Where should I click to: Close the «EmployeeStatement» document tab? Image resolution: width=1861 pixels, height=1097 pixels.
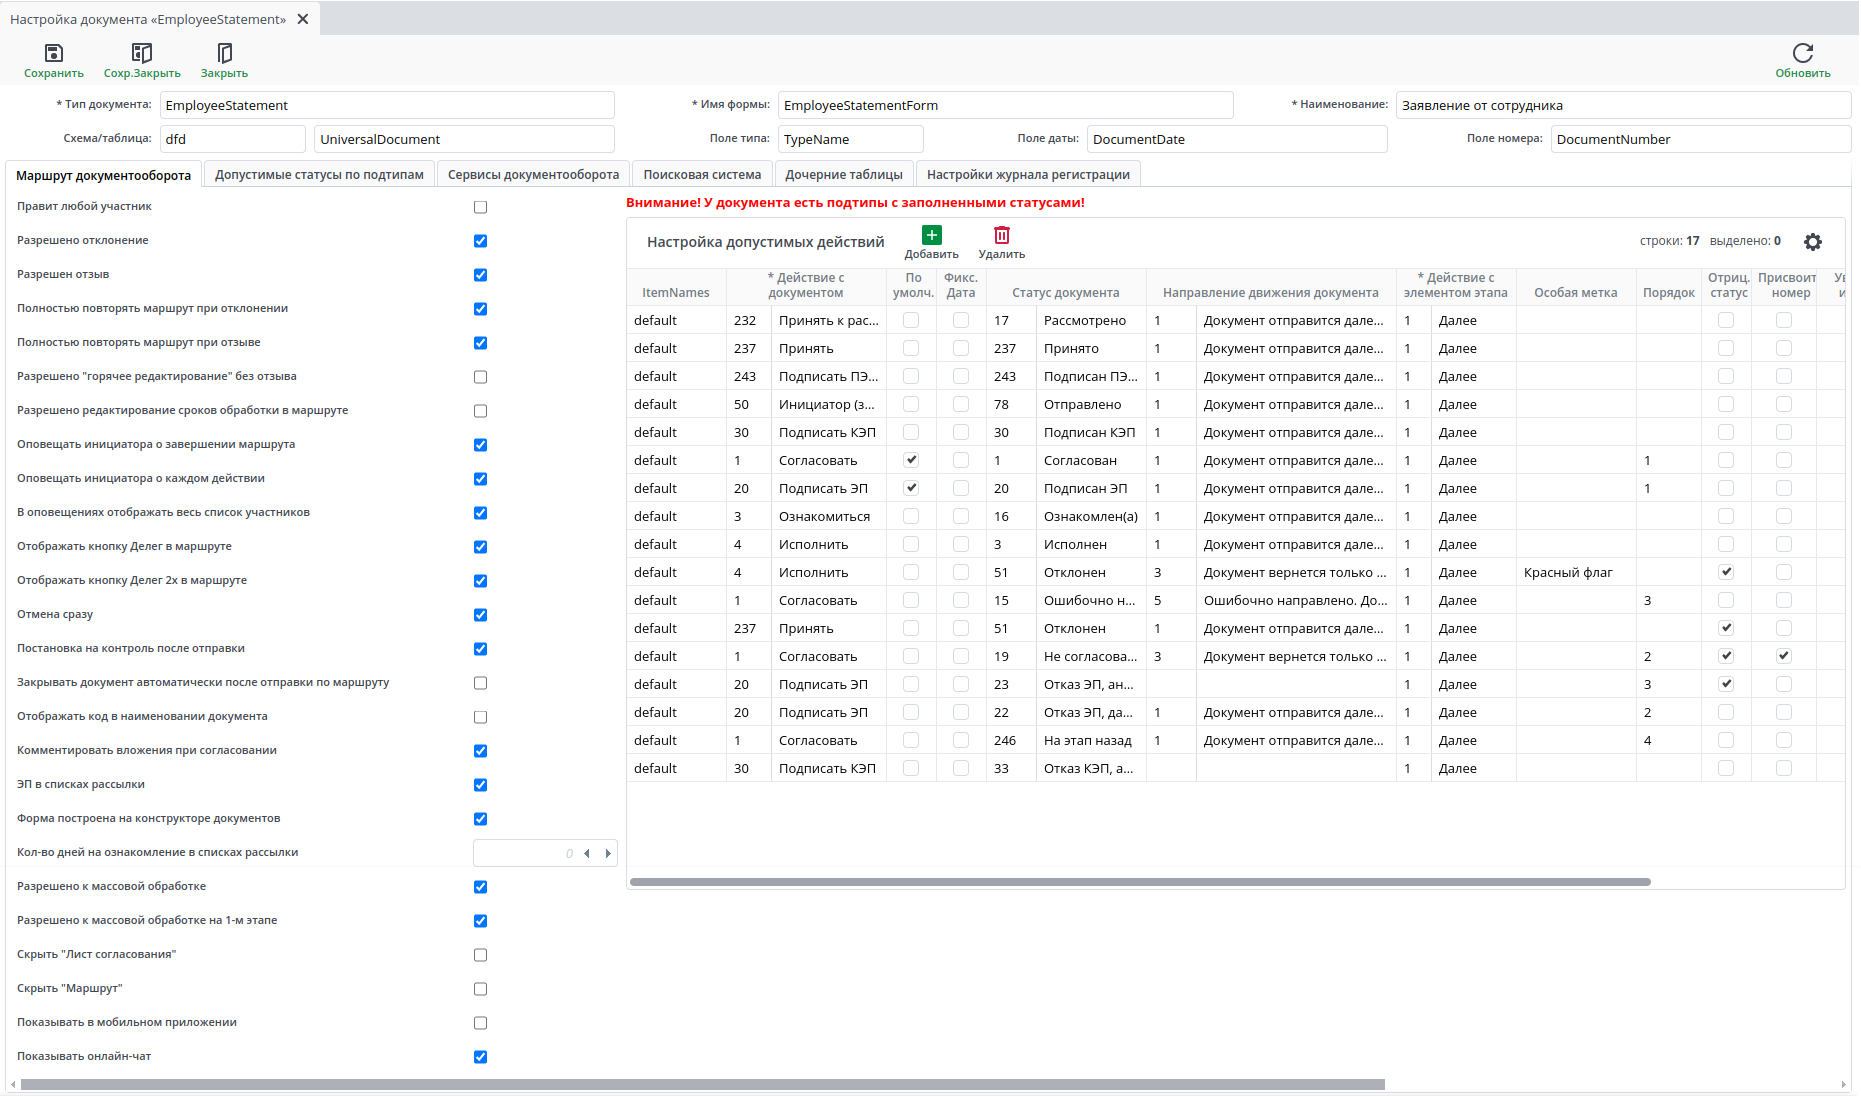[303, 19]
